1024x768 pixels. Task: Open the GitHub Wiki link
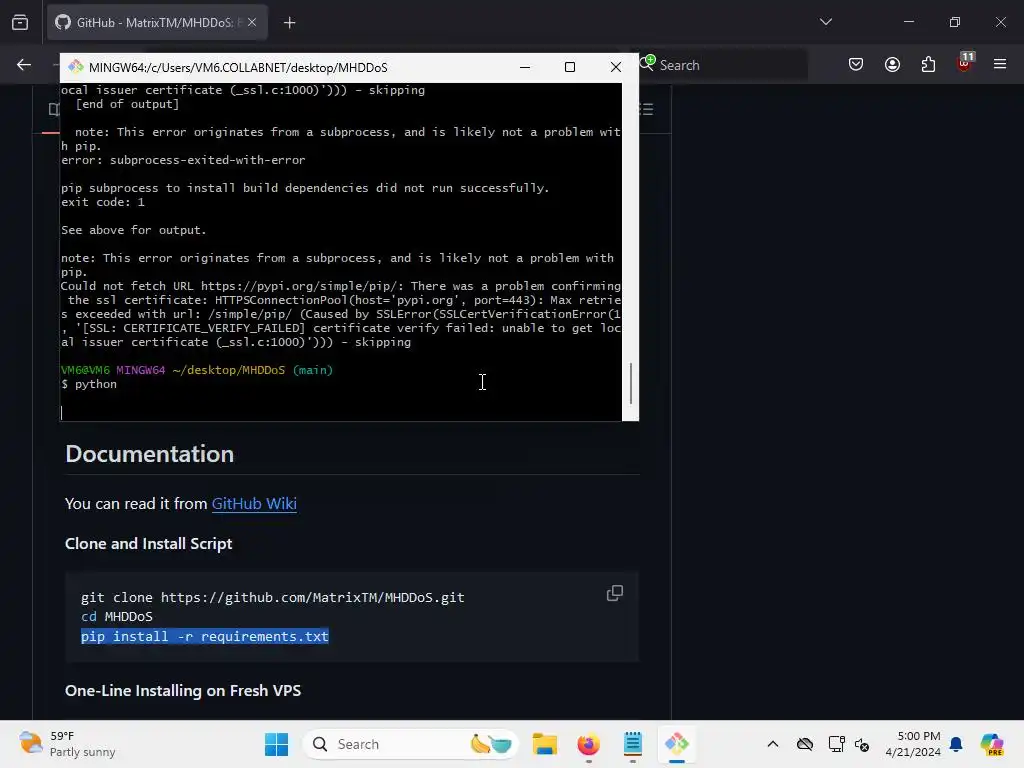[x=254, y=504]
